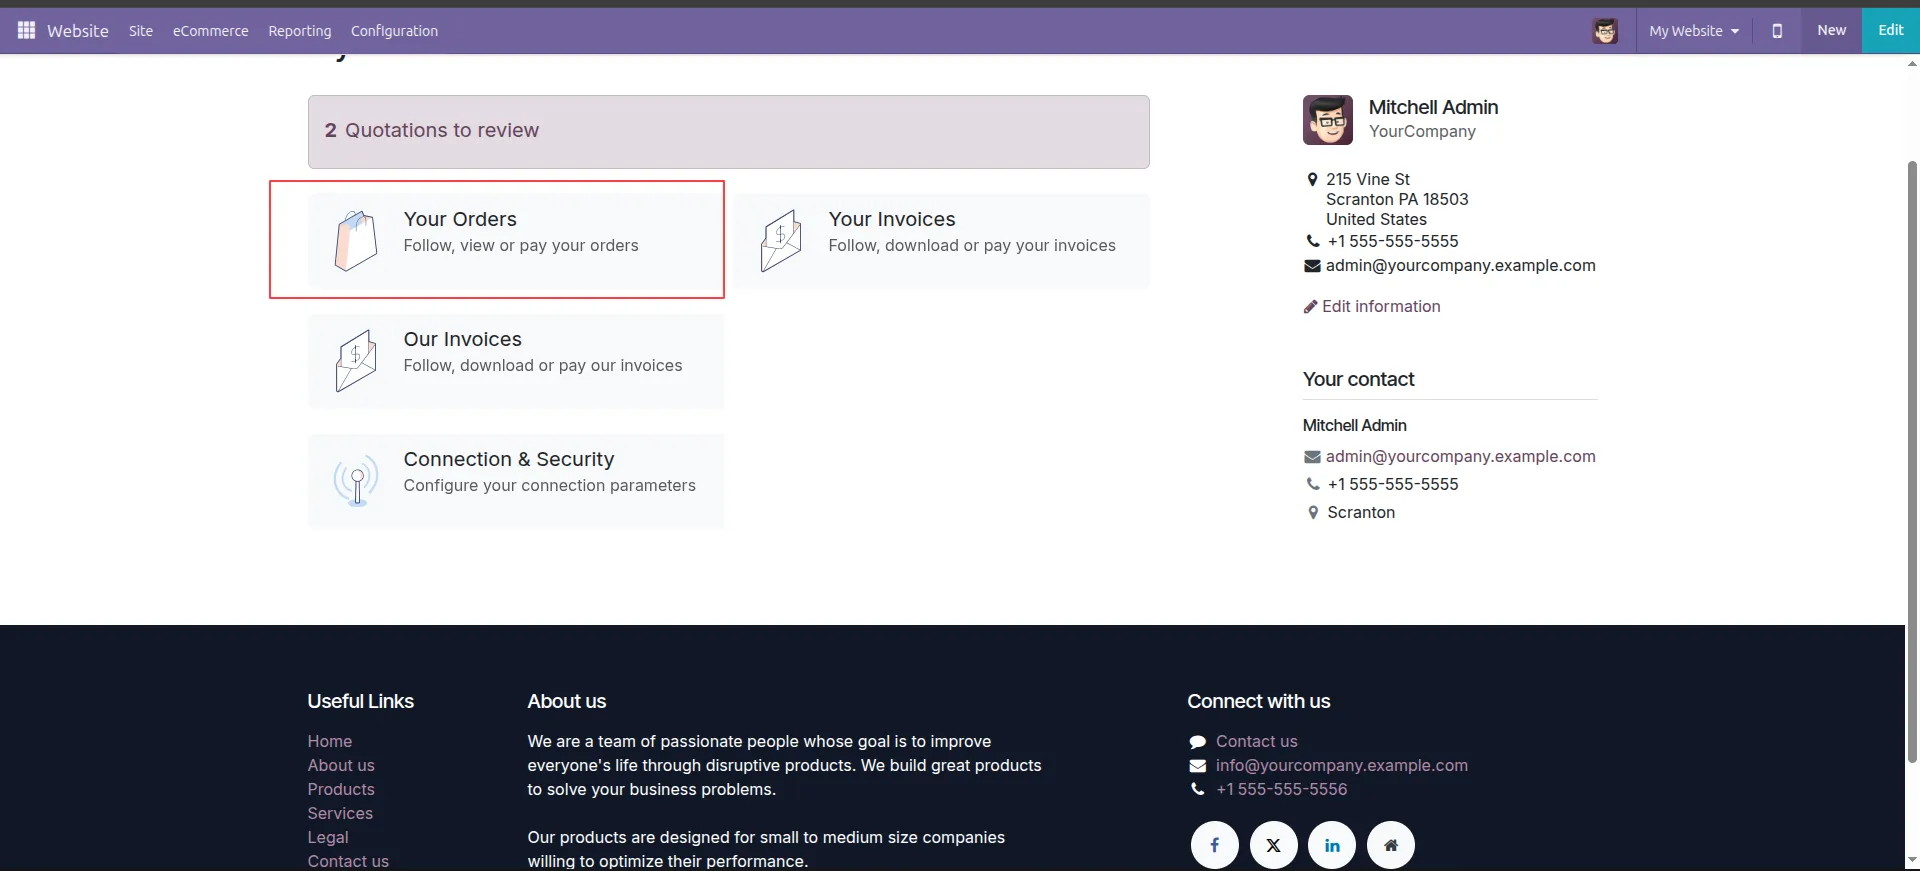Click the Your Orders shopping bag icon
Viewport: 1920px width, 871px height.
coord(356,241)
